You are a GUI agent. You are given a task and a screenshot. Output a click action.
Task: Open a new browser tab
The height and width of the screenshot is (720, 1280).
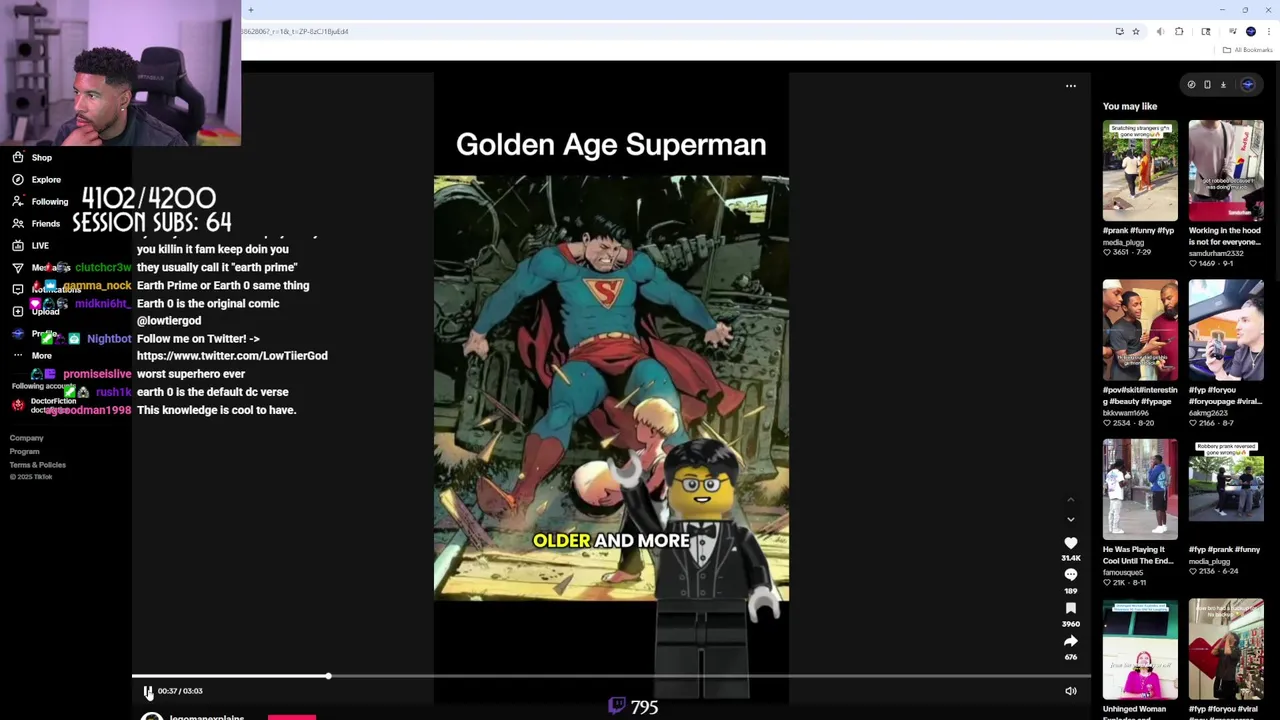pyautogui.click(x=251, y=10)
